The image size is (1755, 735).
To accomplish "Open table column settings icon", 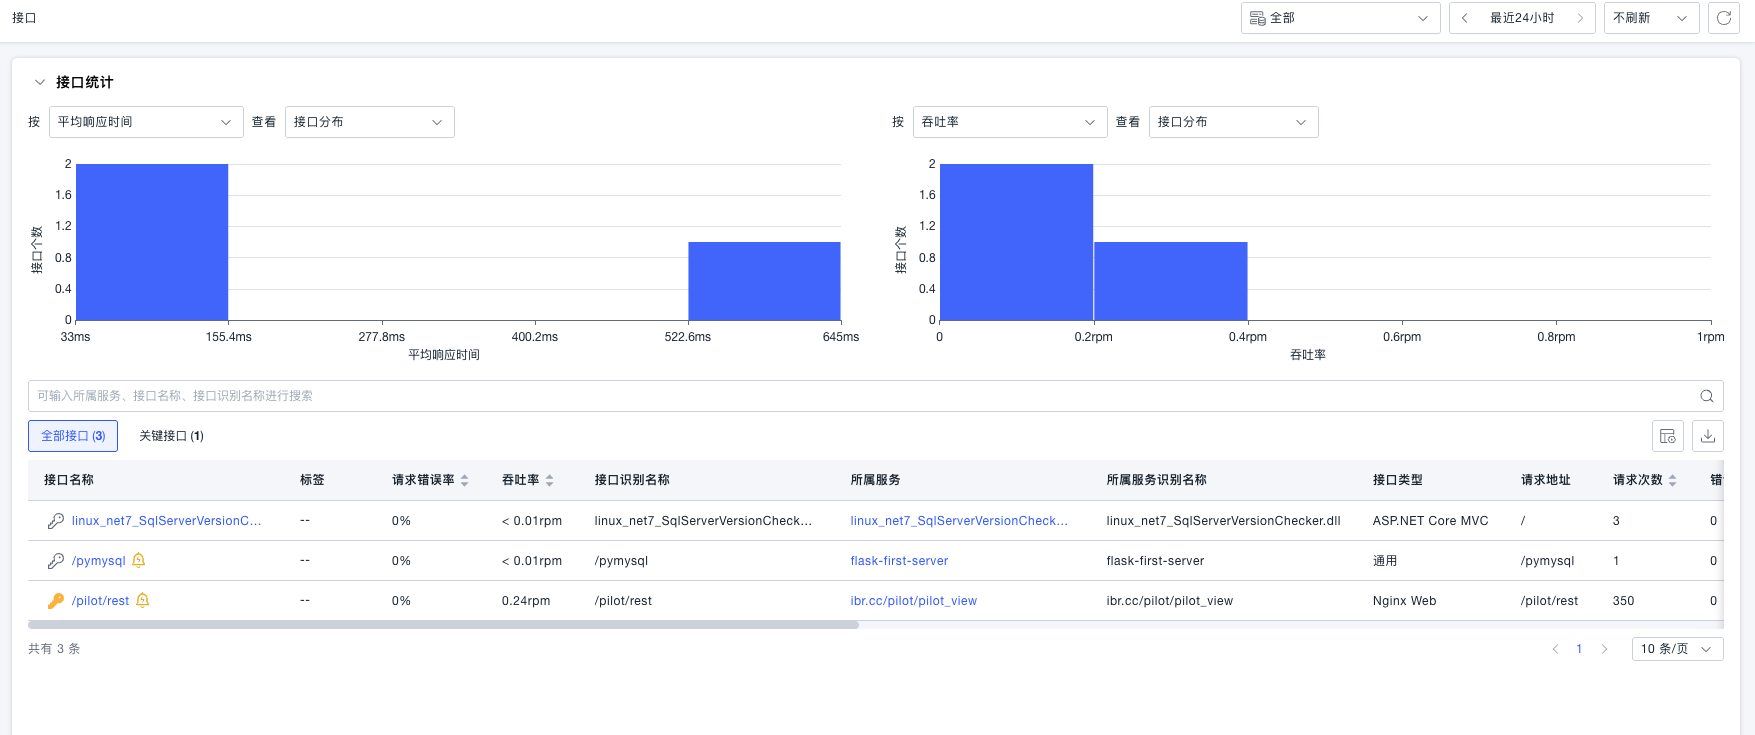I will coord(1668,436).
